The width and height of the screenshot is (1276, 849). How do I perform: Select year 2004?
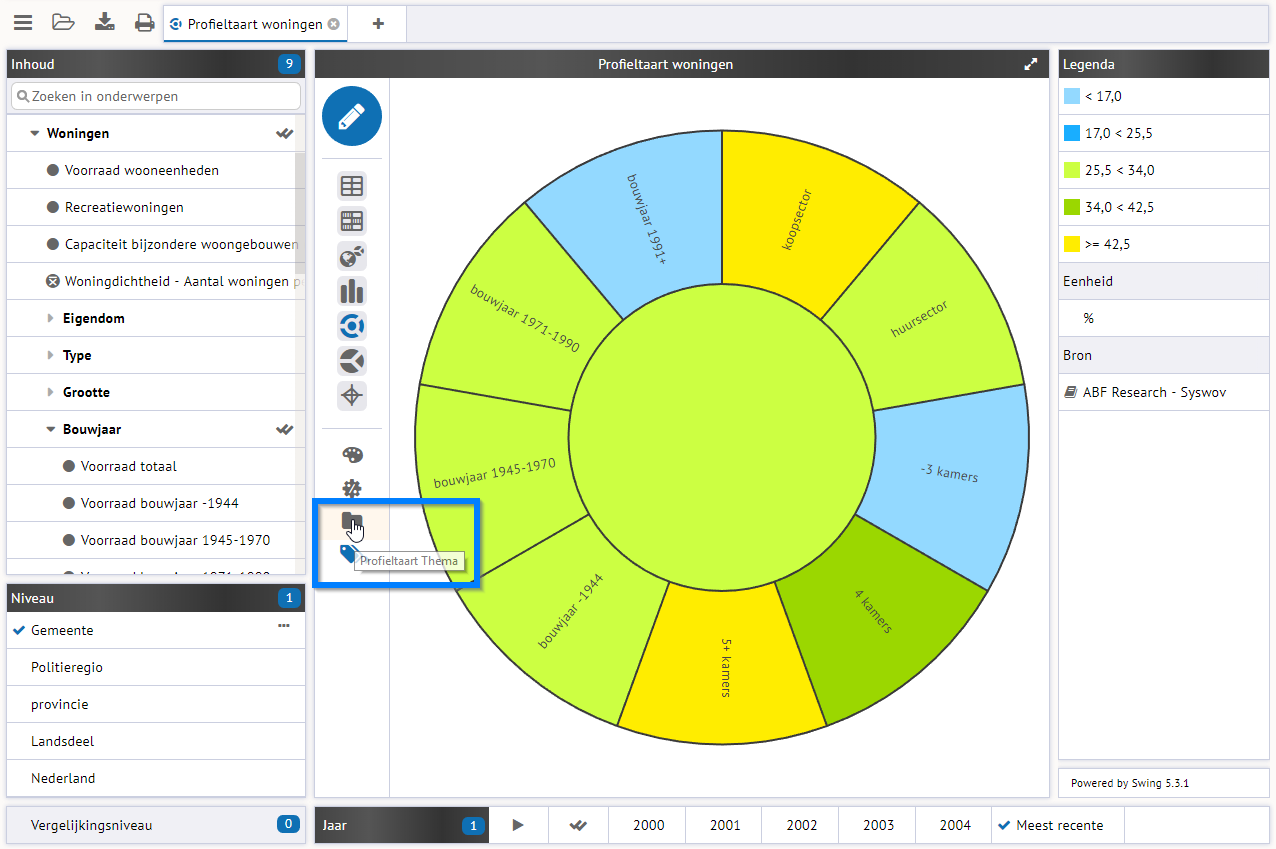pyautogui.click(x=955, y=825)
